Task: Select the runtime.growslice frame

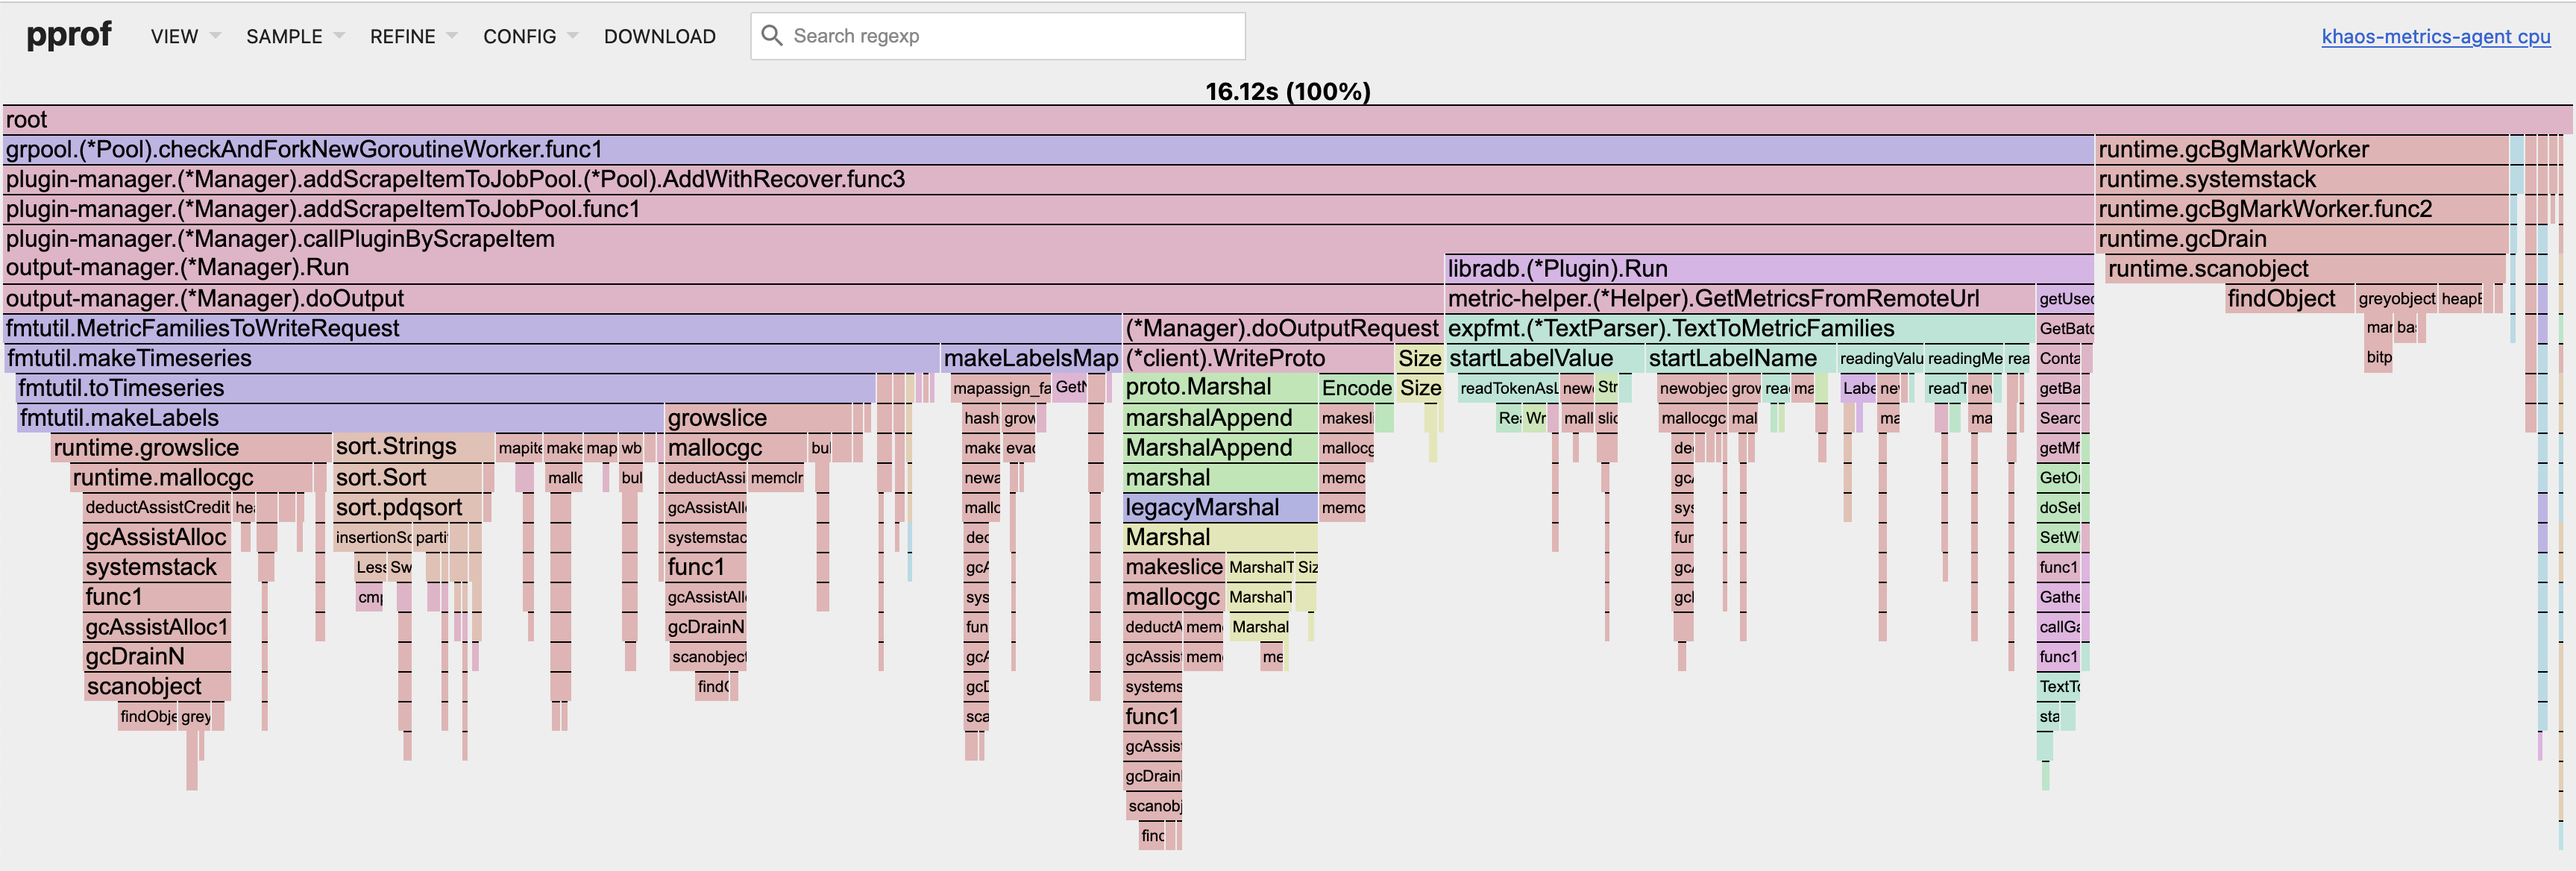Action: pos(190,448)
